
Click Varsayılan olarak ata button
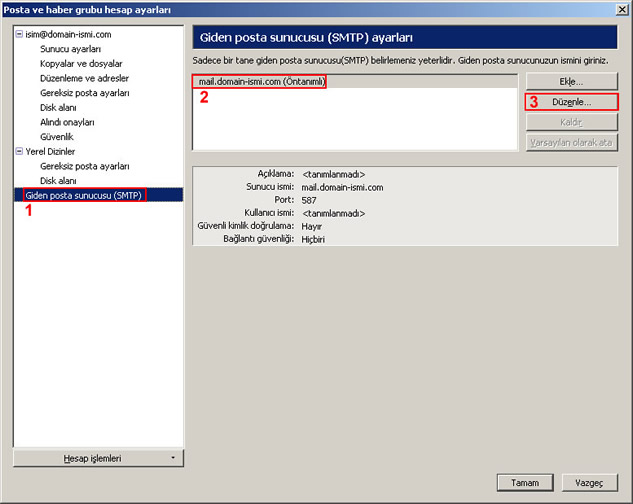click(x=571, y=142)
